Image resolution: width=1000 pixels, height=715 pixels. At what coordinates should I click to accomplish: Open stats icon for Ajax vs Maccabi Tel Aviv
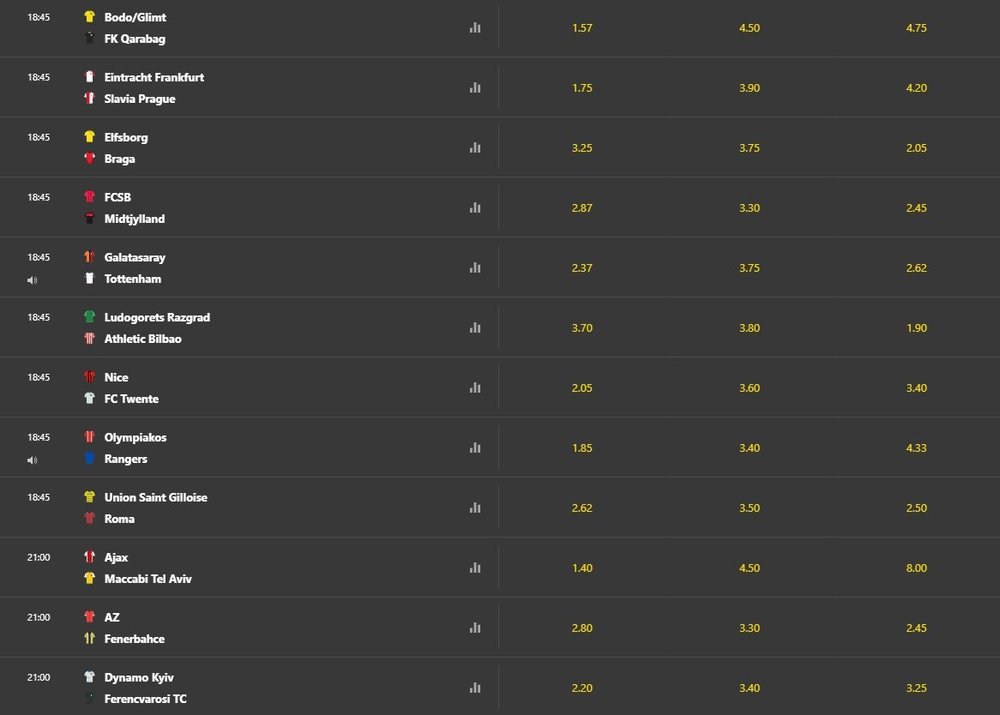coord(475,568)
